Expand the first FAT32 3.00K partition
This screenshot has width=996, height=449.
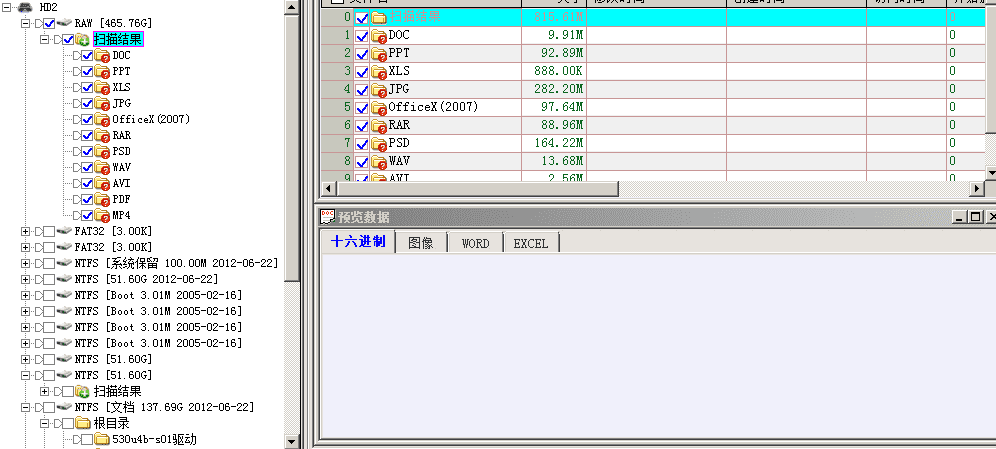click(26, 231)
